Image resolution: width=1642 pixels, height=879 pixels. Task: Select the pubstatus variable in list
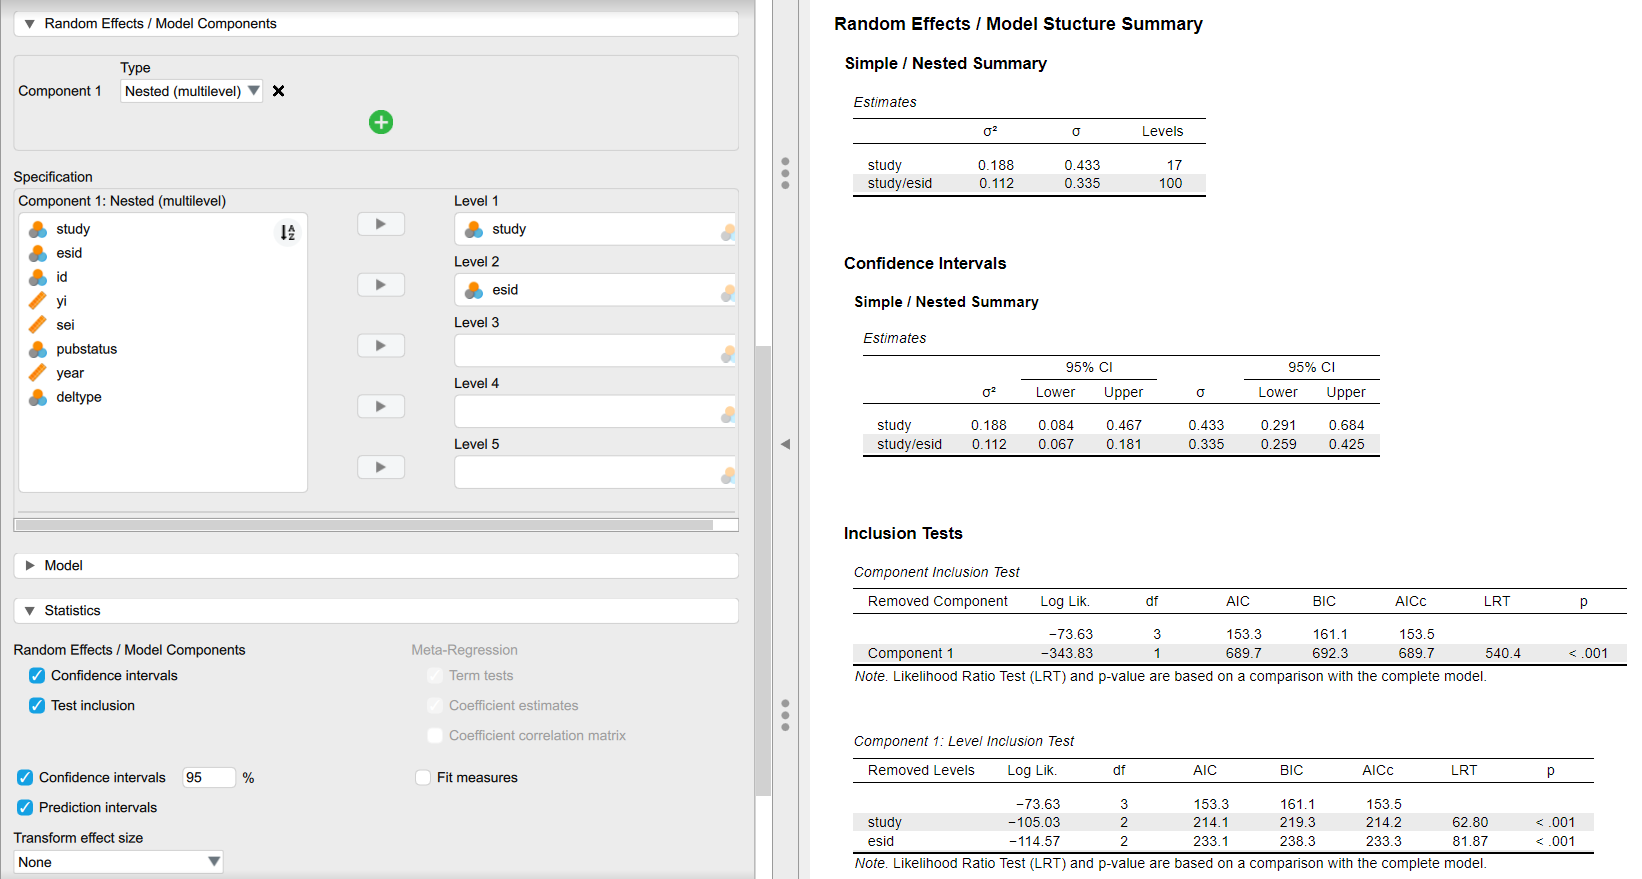[86, 349]
